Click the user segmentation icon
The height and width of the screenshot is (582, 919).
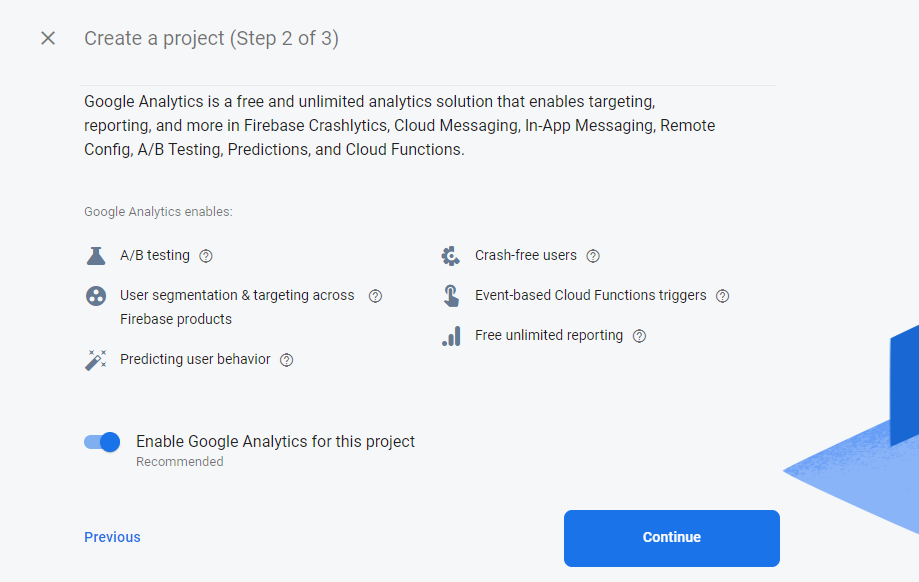95,296
